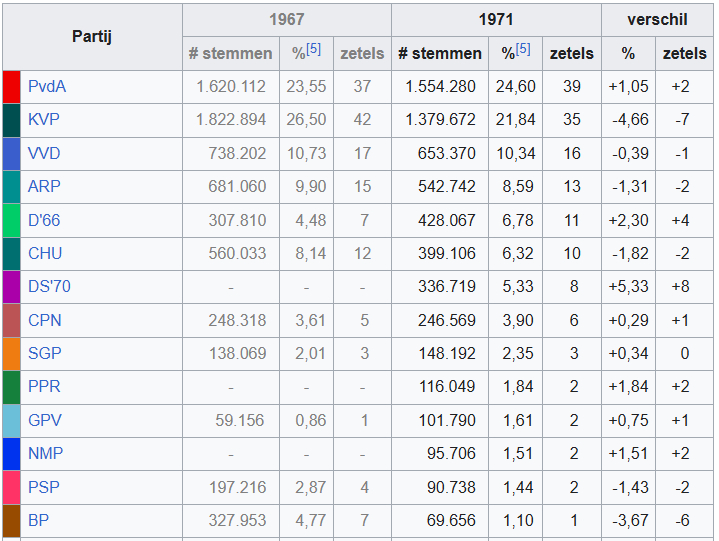The image size is (719, 541).
Task: Open the D'66 party link
Action: 44,220
